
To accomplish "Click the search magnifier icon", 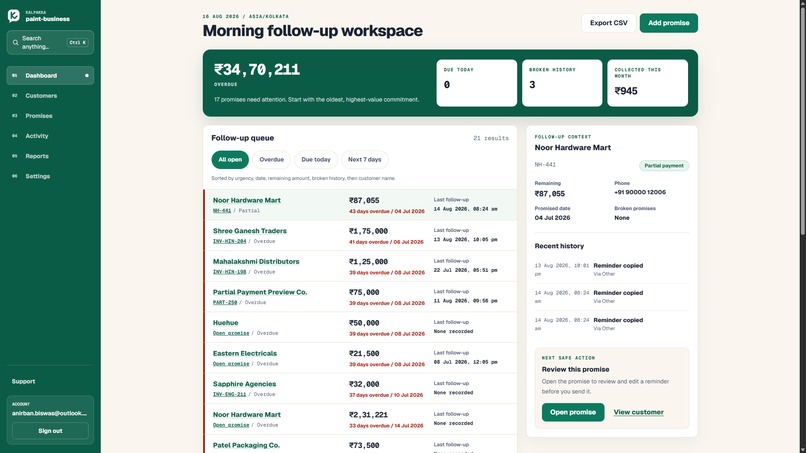I will coord(15,43).
